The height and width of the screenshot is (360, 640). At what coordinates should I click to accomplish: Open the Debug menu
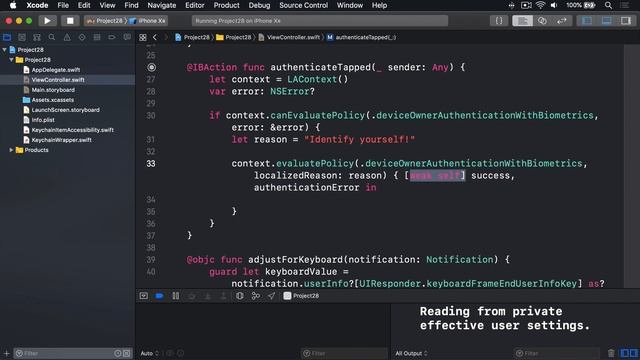click(259, 5)
